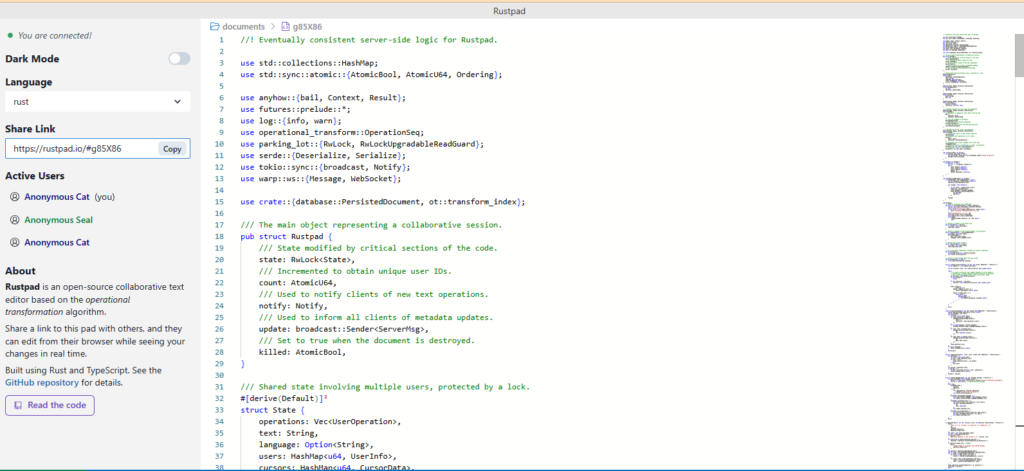
Task: Click the green connection status dot
Action: point(9,35)
